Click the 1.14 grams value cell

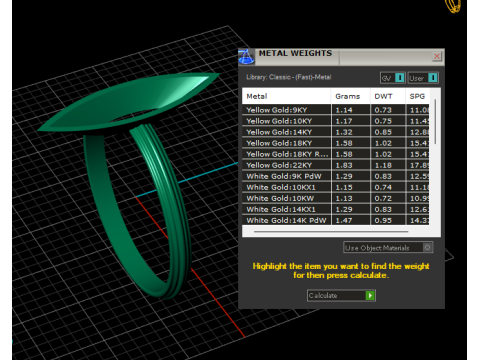click(x=351, y=110)
